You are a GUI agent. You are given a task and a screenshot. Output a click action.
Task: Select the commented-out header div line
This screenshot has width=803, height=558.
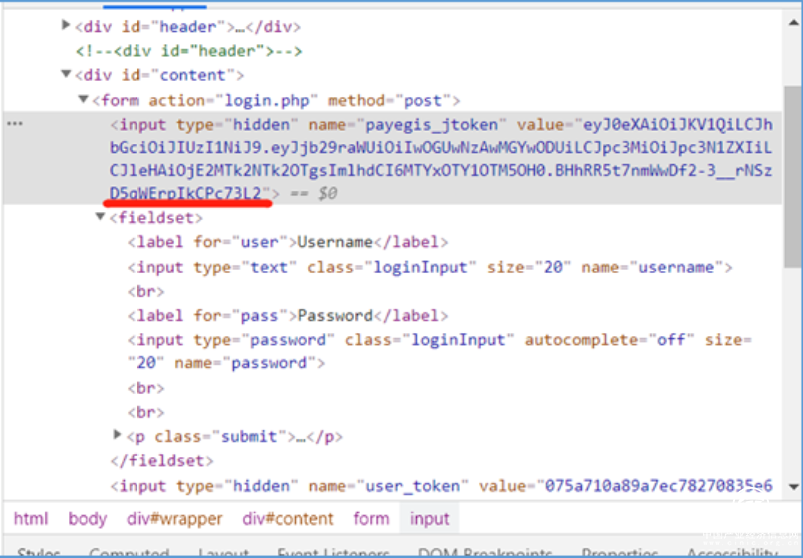189,51
